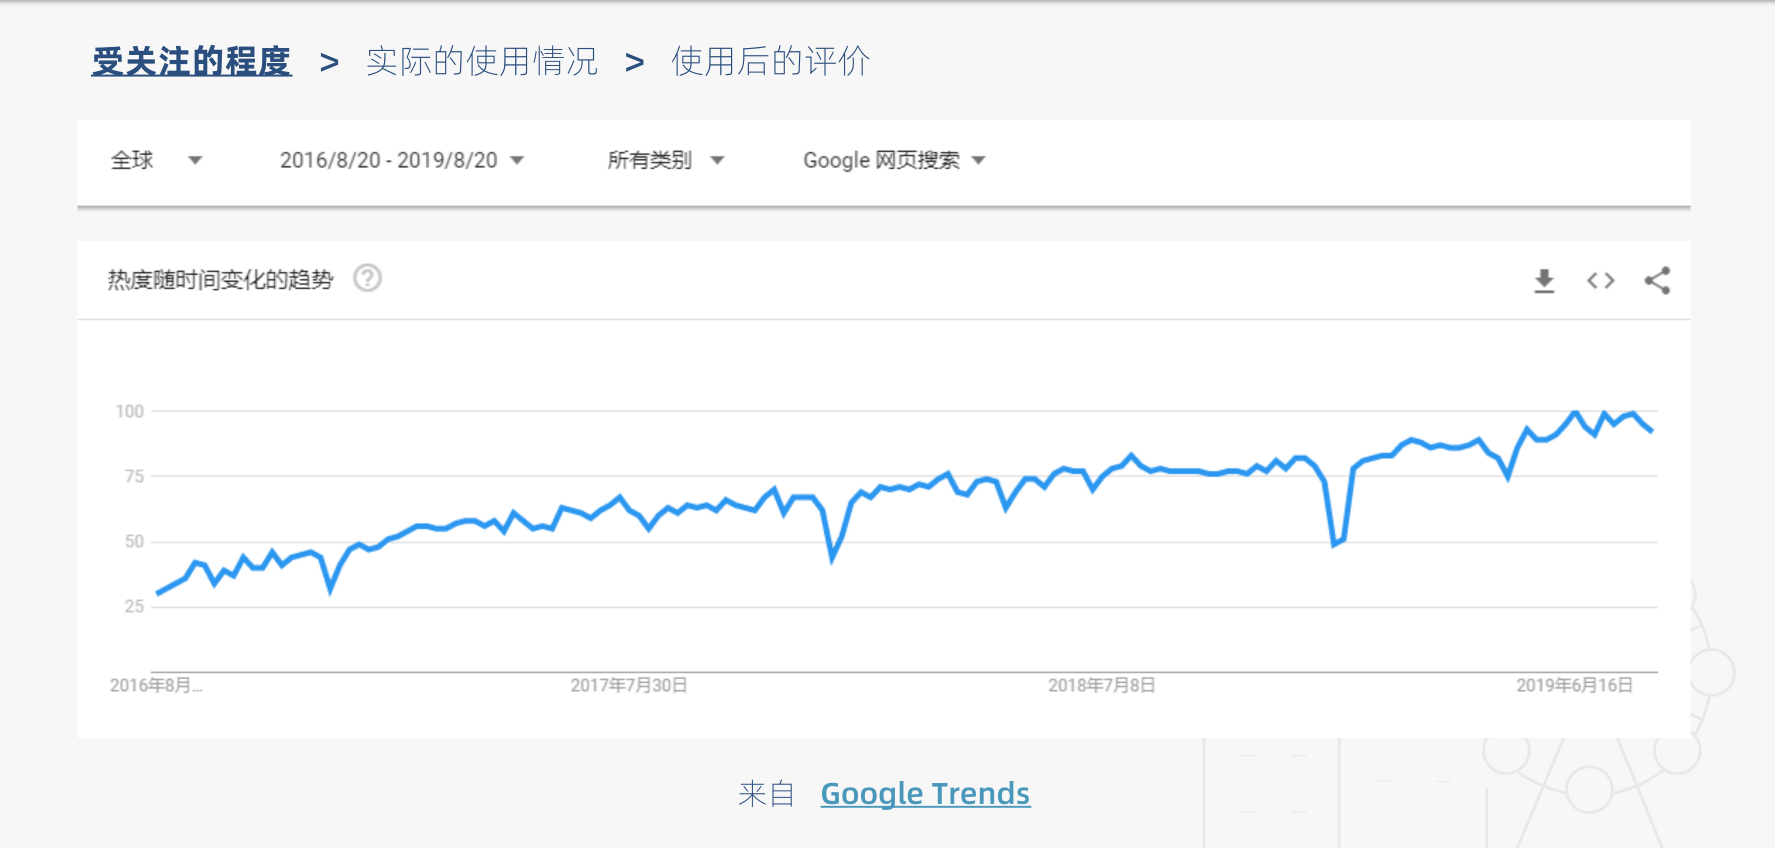The image size is (1775, 848).
Task: Click the 2018年7月8日 axis label
Action: point(1101,685)
